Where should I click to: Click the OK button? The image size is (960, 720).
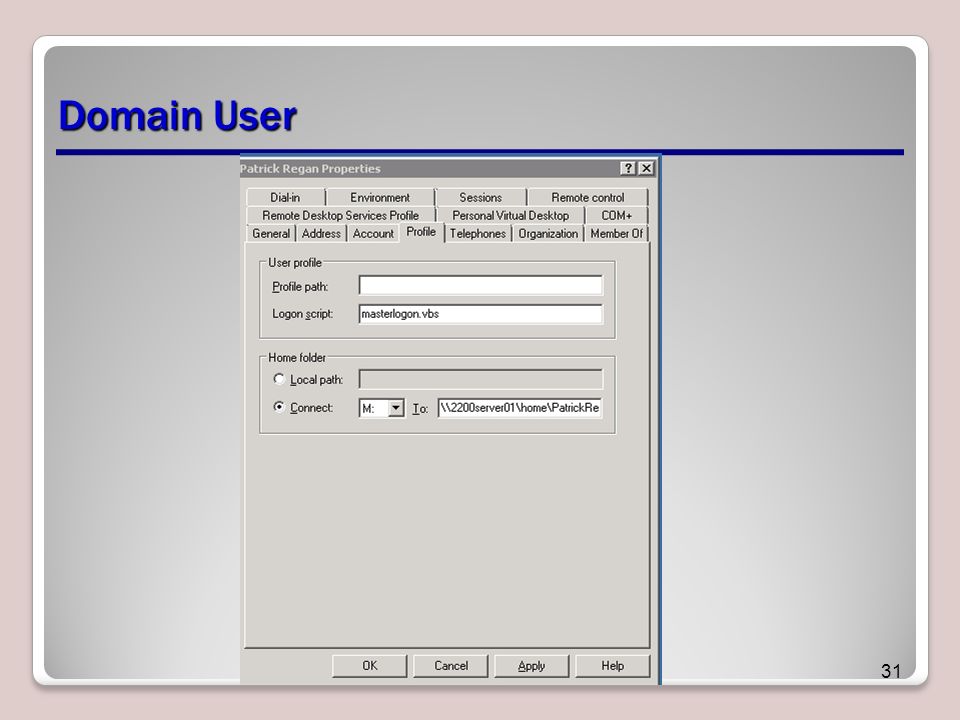coord(370,666)
